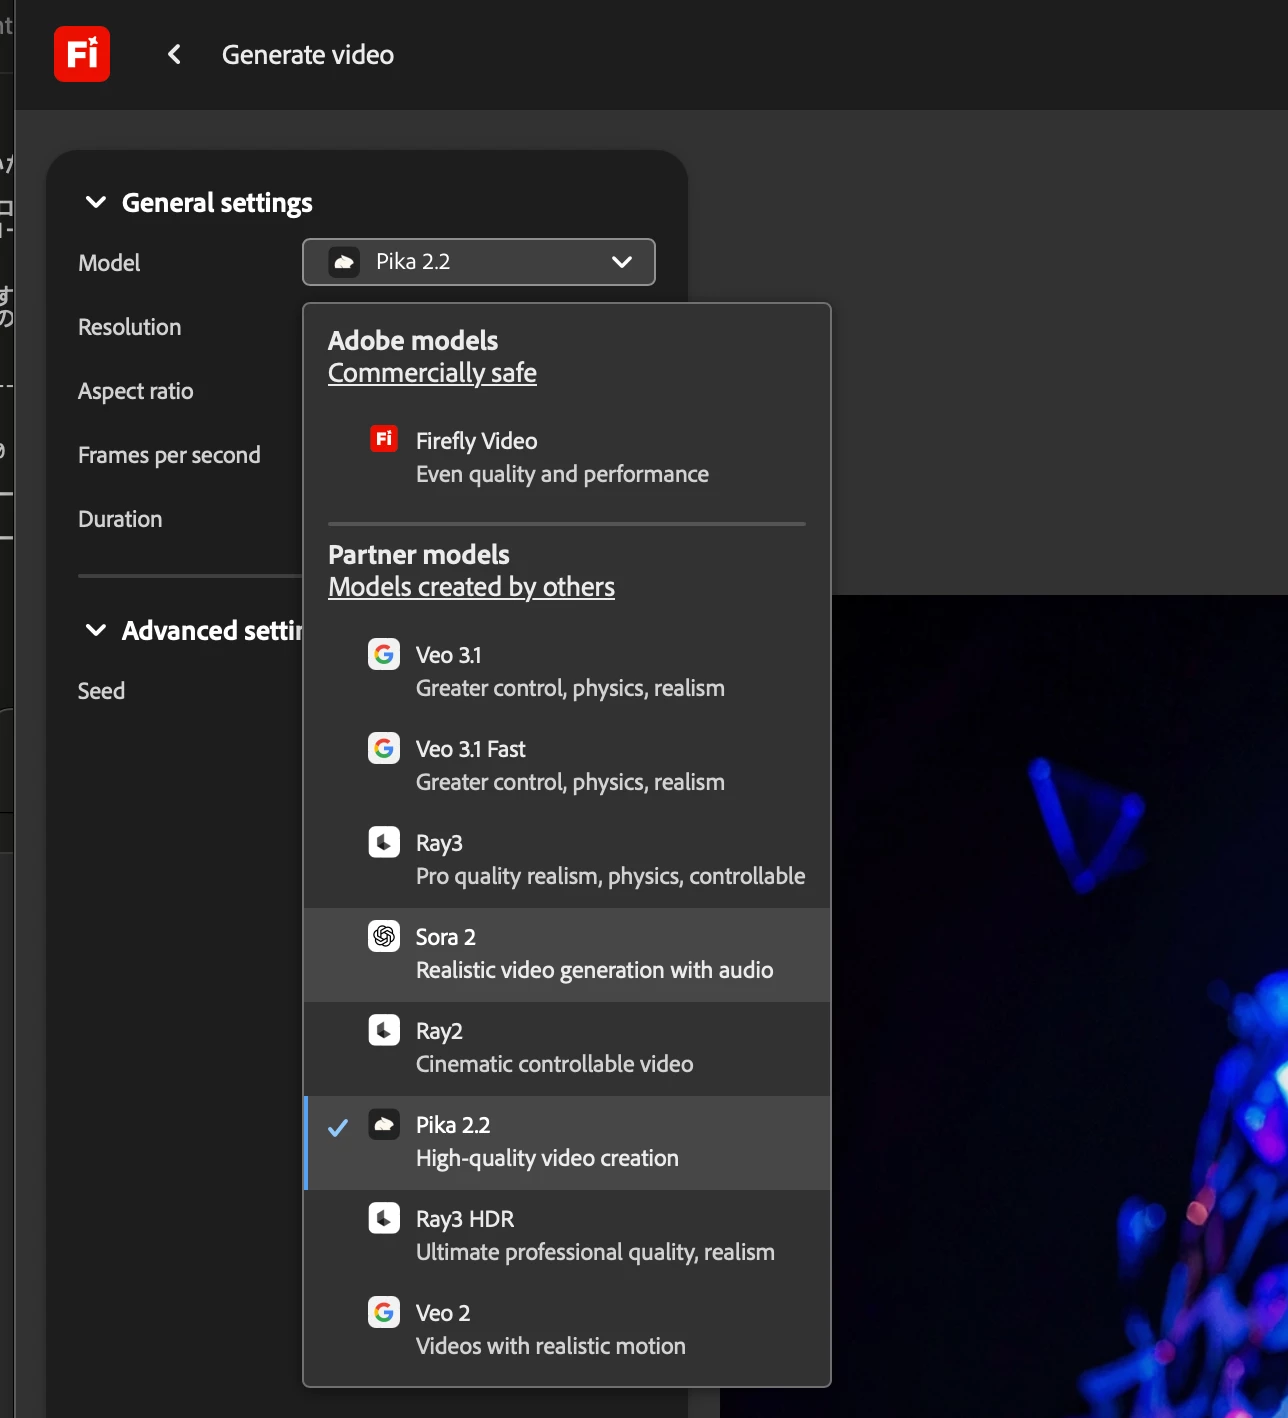Image resolution: width=1288 pixels, height=1418 pixels.
Task: Go back using the left arrow
Action: (174, 54)
